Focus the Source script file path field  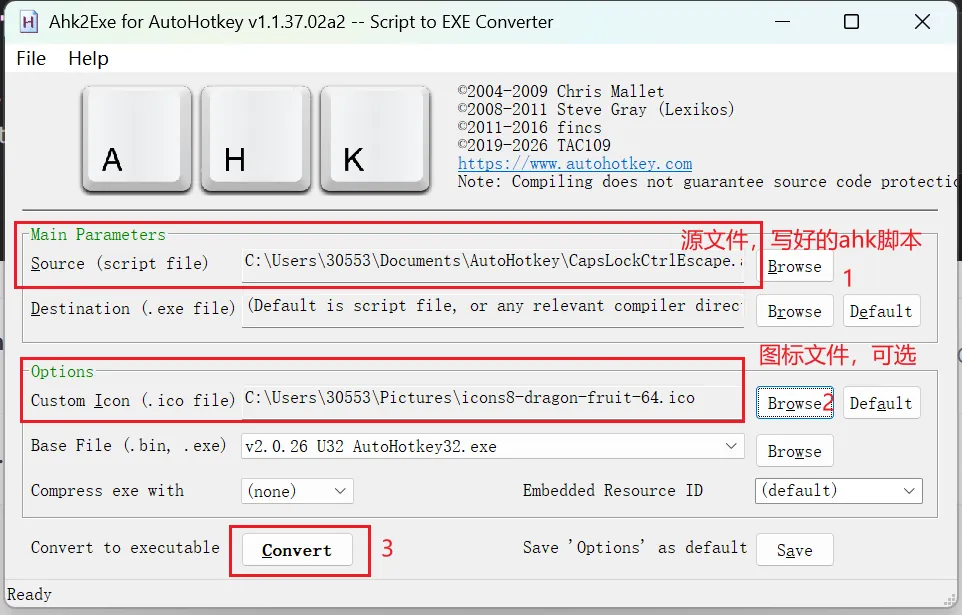[493, 265]
